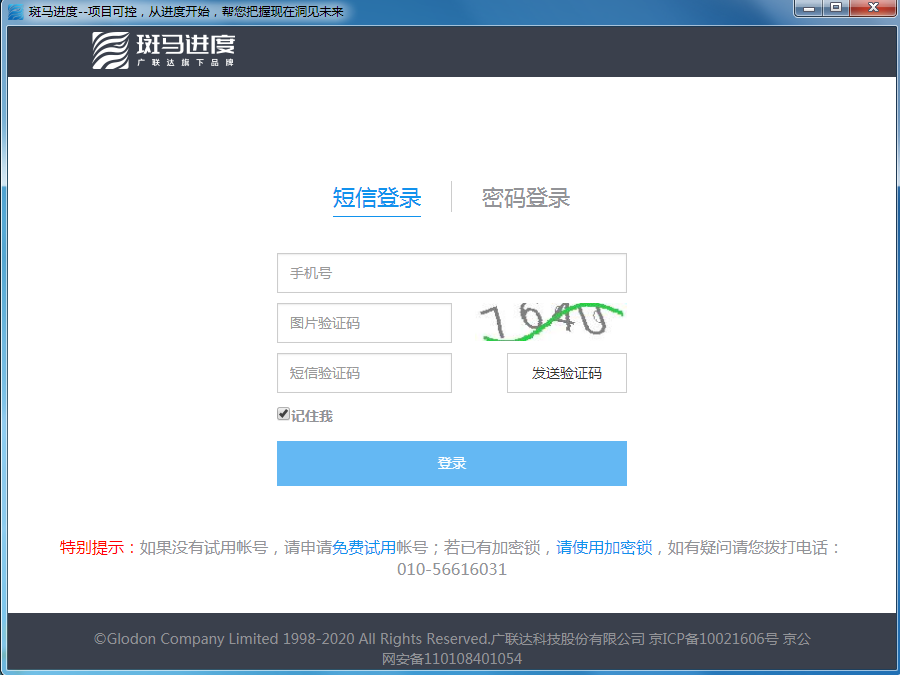Focus the 图片验证码 captcha input field

click(364, 323)
